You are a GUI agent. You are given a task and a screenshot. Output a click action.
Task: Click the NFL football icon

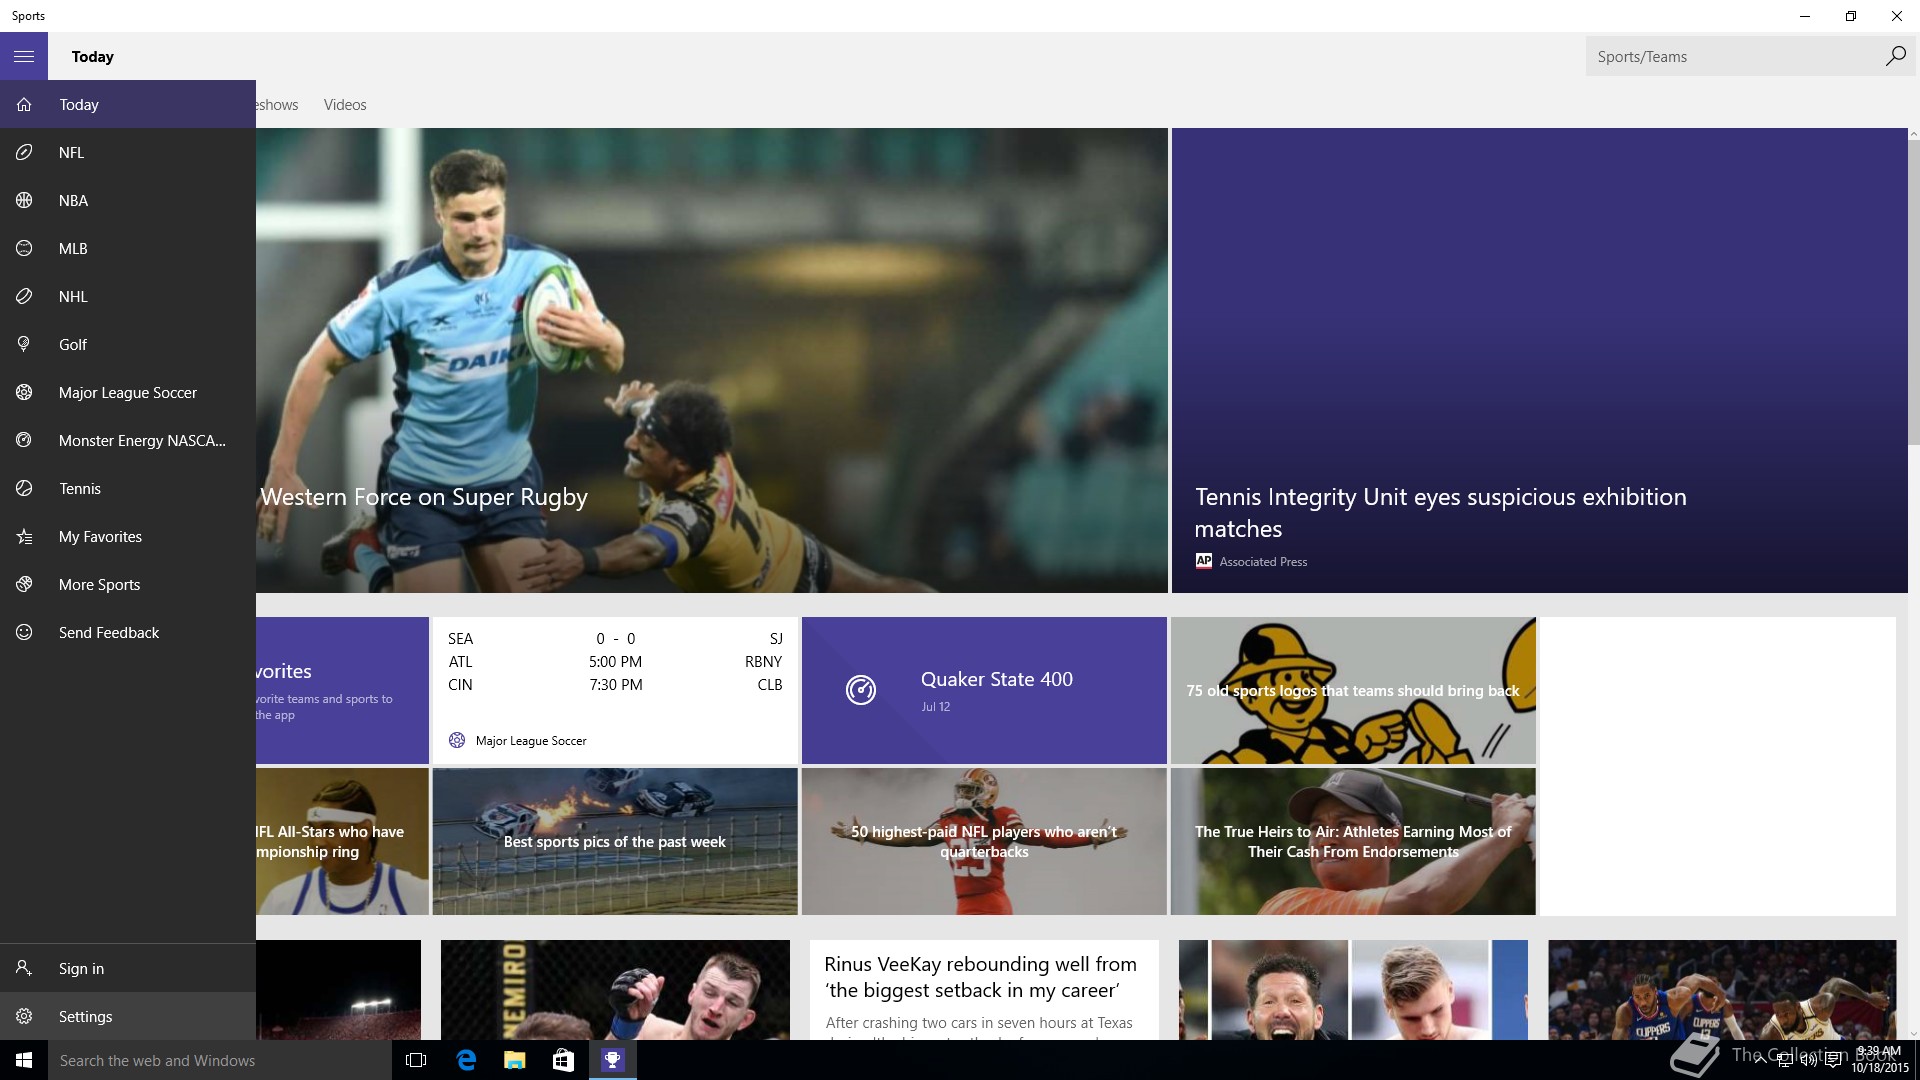point(24,152)
